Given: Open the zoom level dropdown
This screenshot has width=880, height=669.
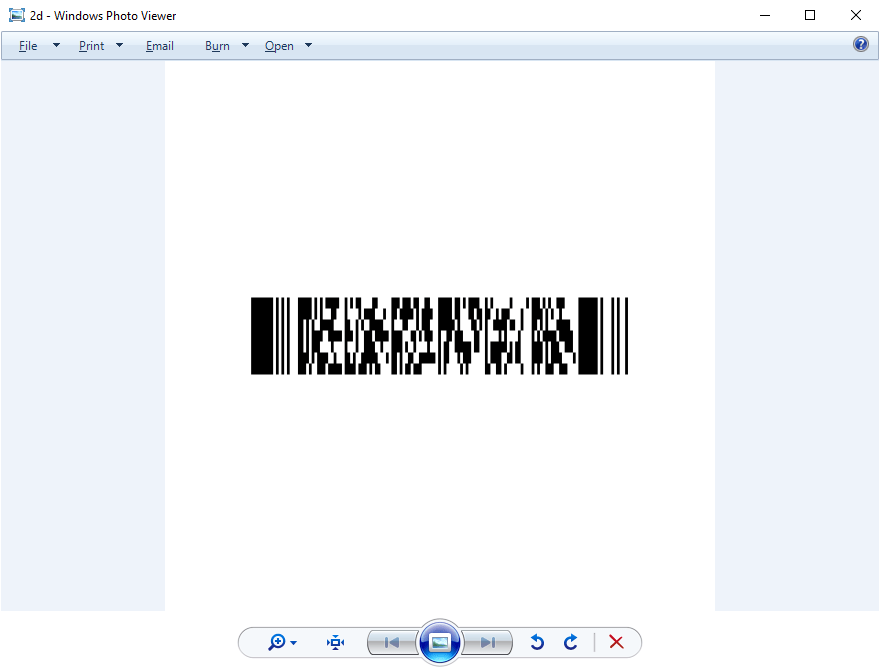Looking at the screenshot, I should tap(291, 642).
